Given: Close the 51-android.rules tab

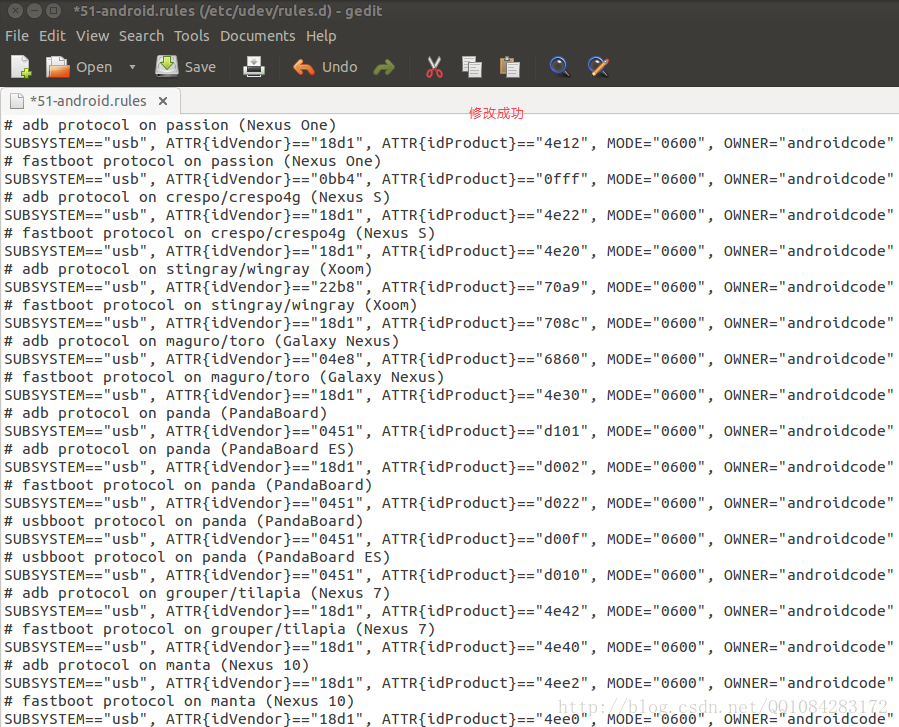Looking at the screenshot, I should pos(163,101).
